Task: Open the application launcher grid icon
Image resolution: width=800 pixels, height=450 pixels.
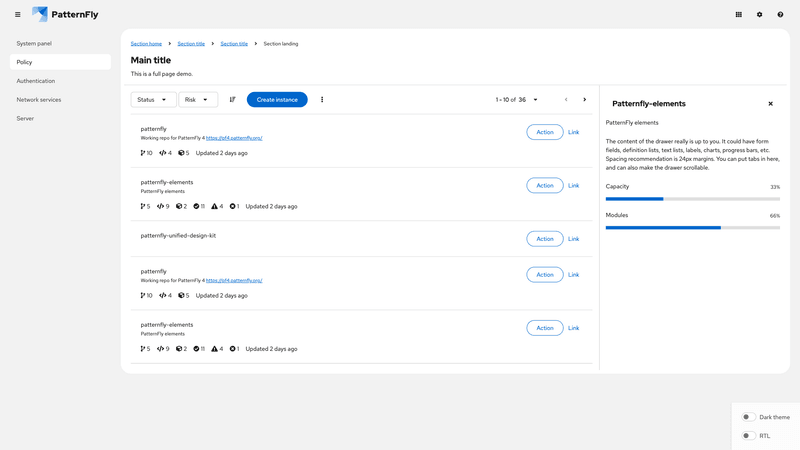Action: [x=738, y=15]
